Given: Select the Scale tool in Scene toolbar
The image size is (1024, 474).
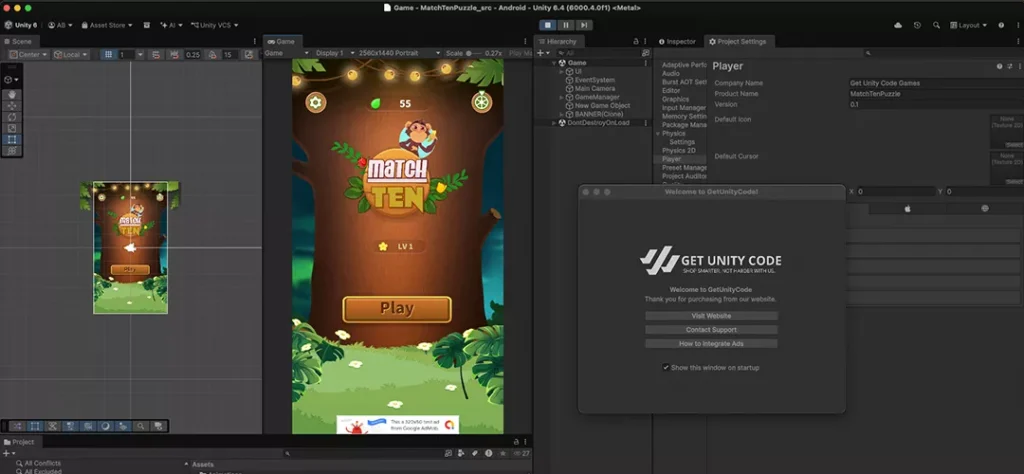Looking at the screenshot, I should [x=12, y=128].
